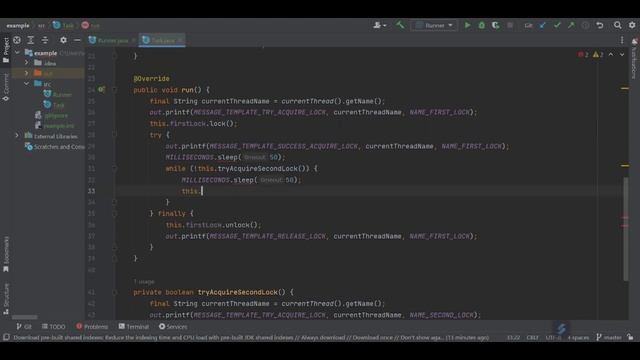Open the Structure tool window tab
Image resolution: width=640 pixels, height=360 pixels.
(x=6, y=298)
